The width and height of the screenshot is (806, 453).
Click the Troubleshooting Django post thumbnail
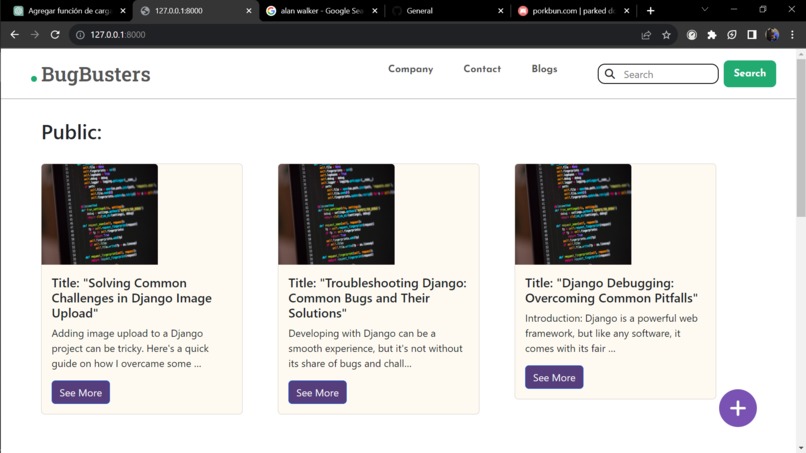(x=336, y=214)
